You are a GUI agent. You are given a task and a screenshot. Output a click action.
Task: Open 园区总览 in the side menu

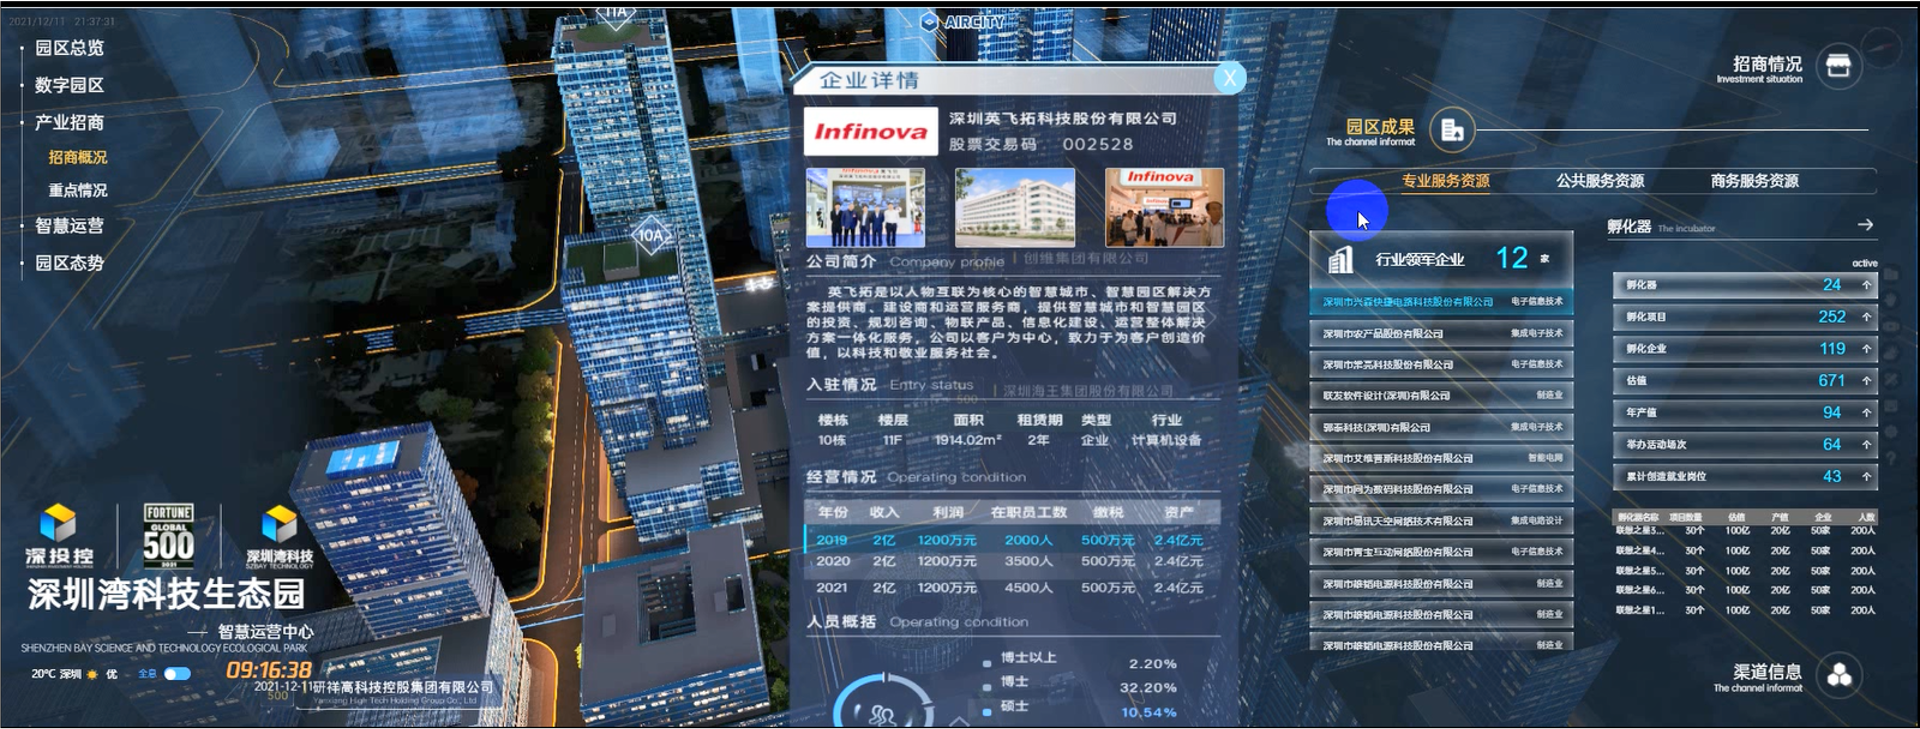(69, 48)
